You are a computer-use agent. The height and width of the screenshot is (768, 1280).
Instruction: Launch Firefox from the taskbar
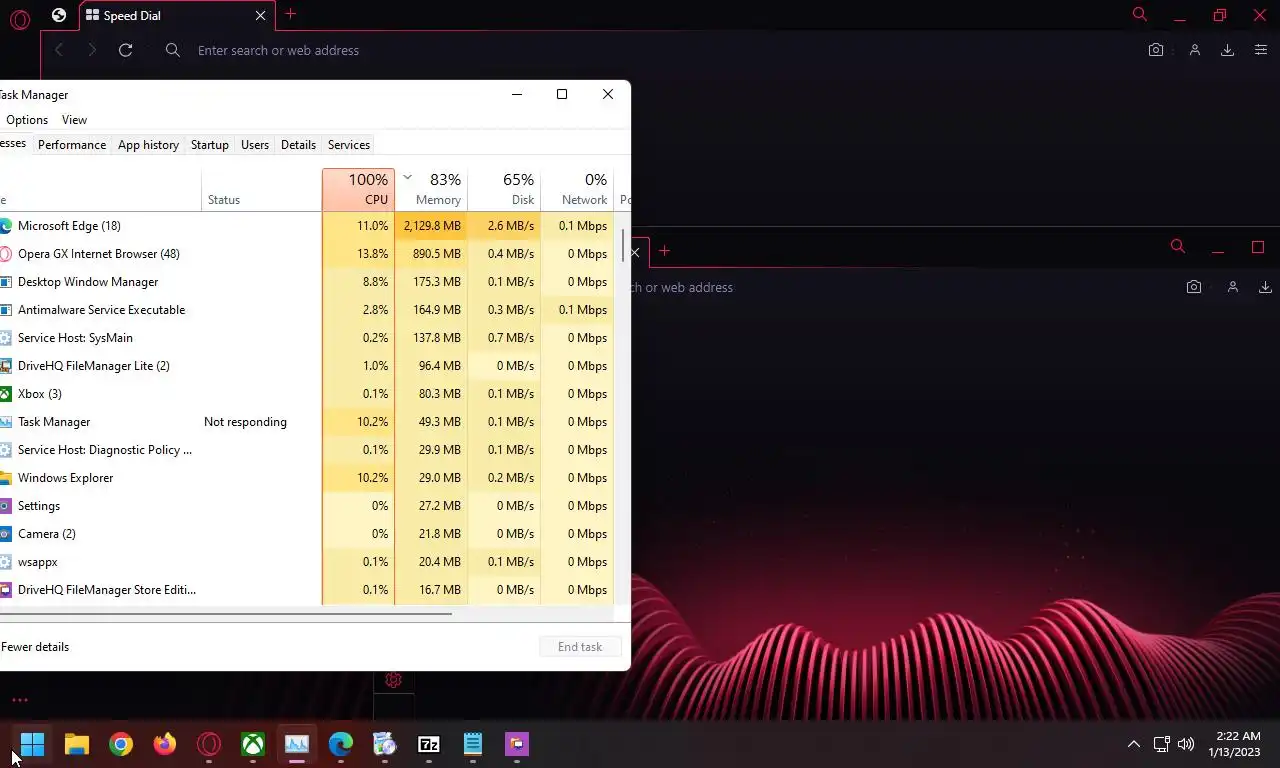pos(165,744)
